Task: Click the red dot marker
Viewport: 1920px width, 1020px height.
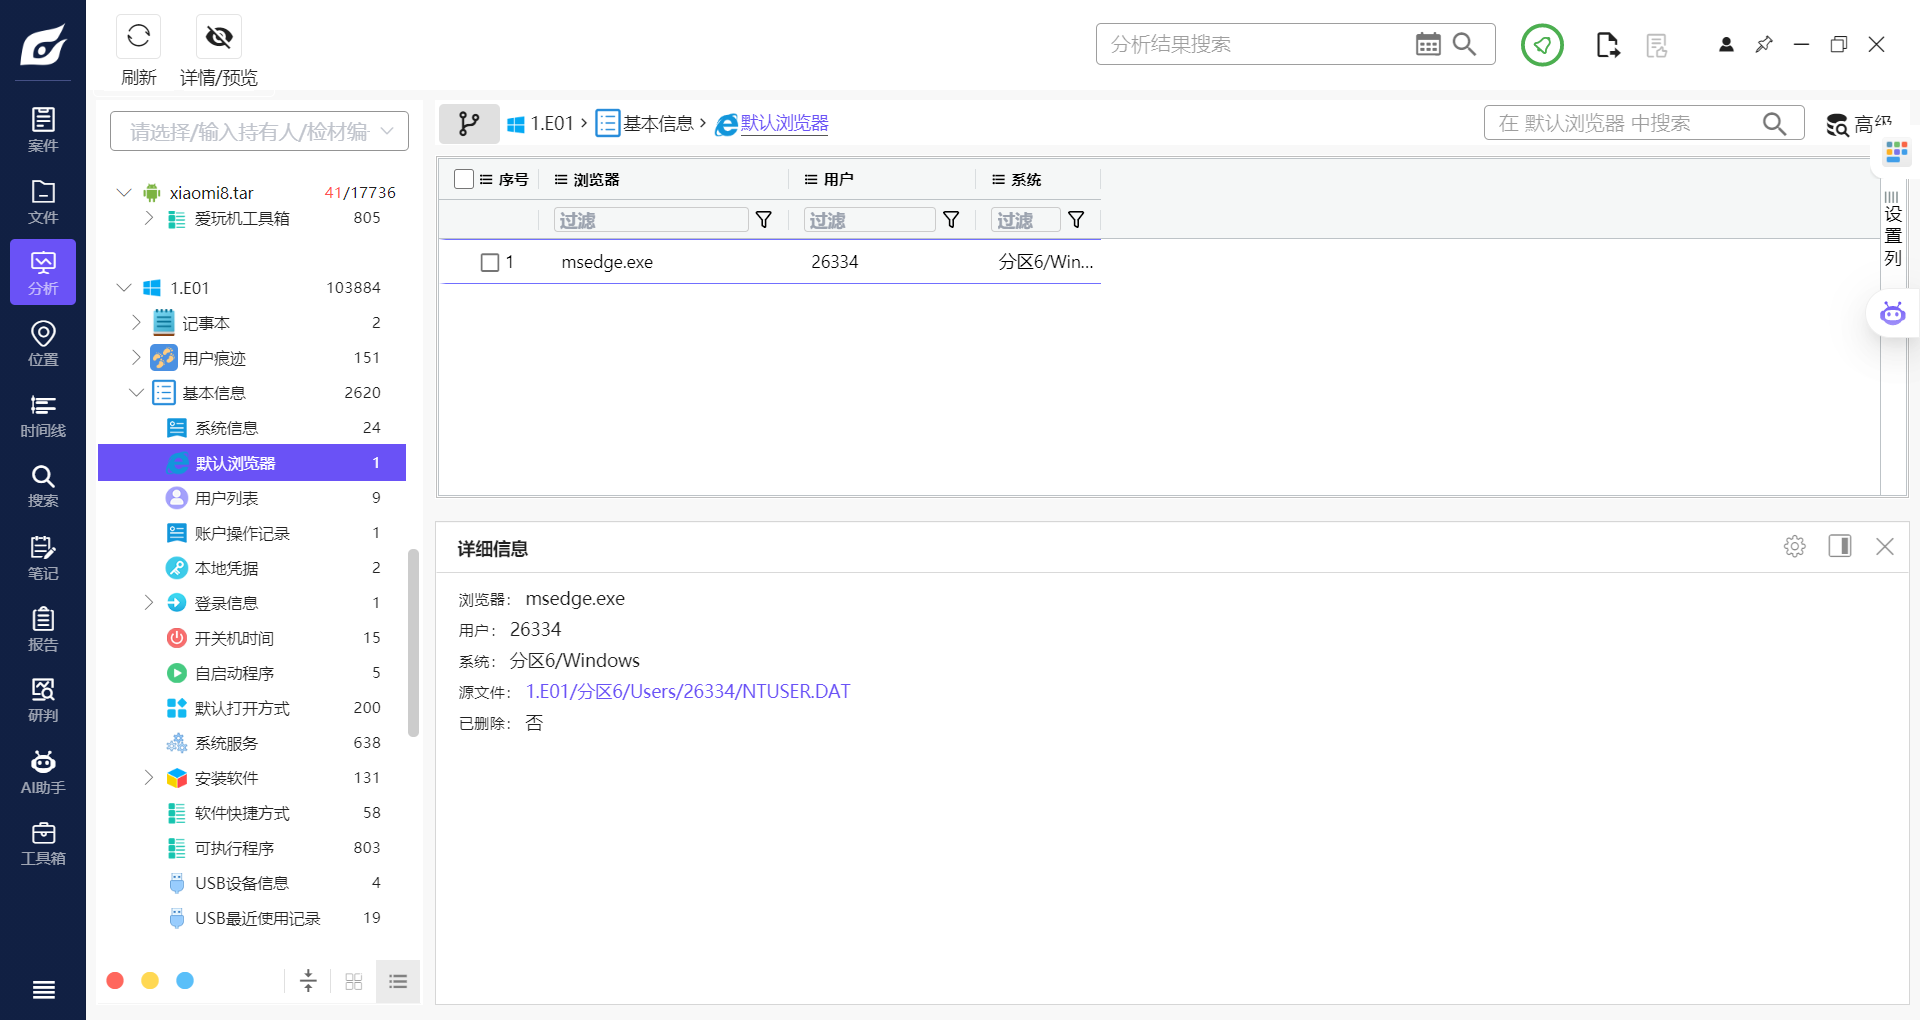Action: pos(115,981)
